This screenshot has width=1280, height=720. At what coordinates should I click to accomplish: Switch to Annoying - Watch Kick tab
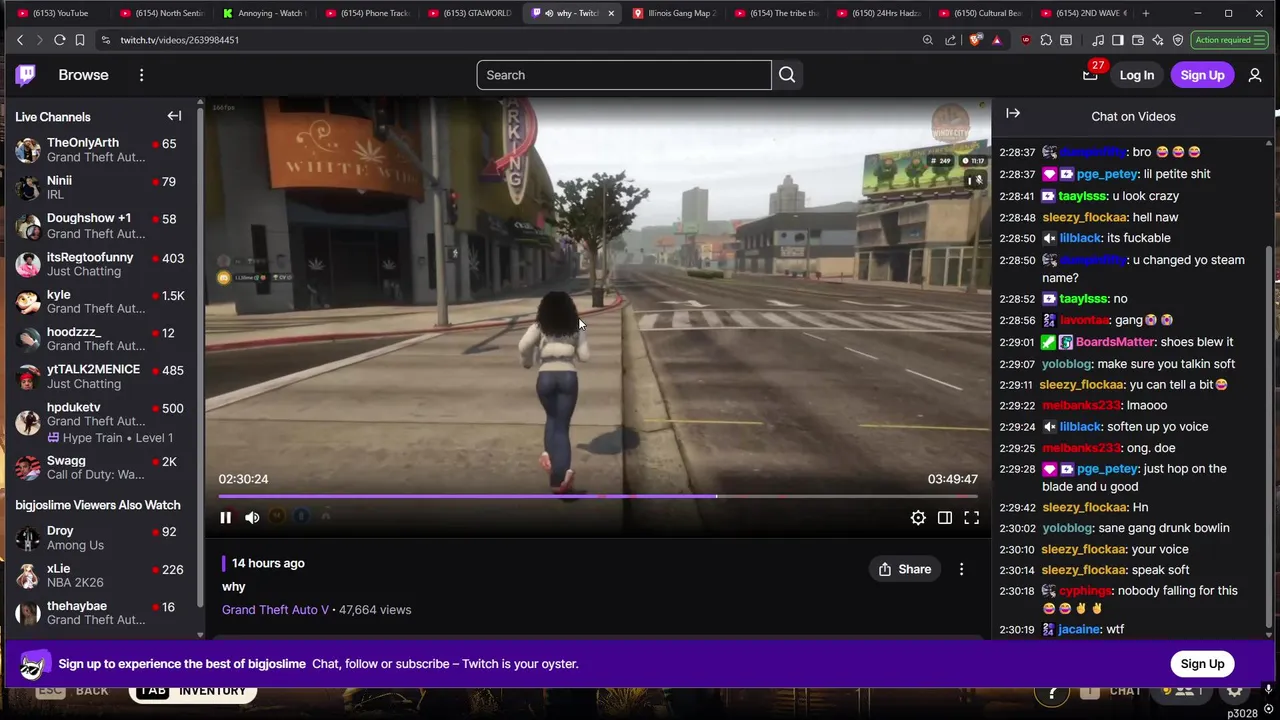(265, 13)
